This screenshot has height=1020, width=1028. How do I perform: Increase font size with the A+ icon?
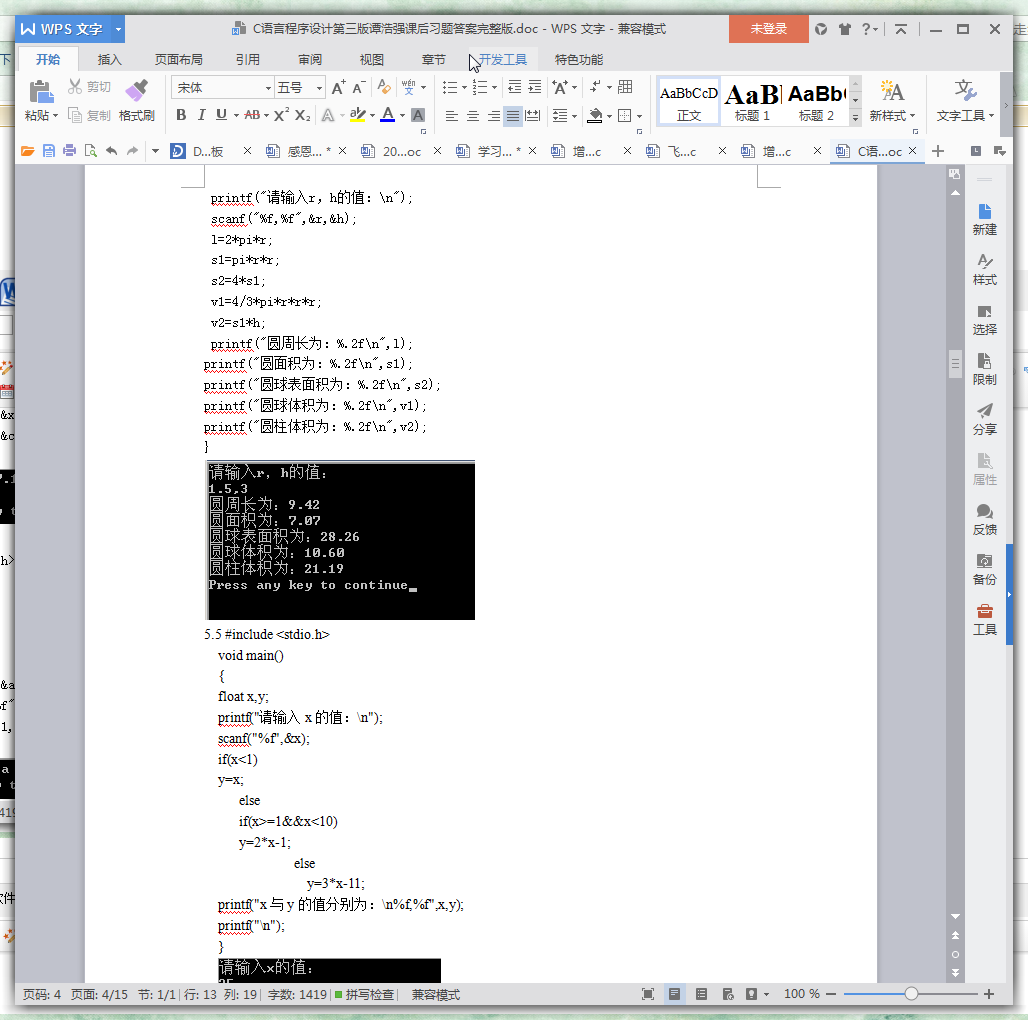tap(338, 88)
